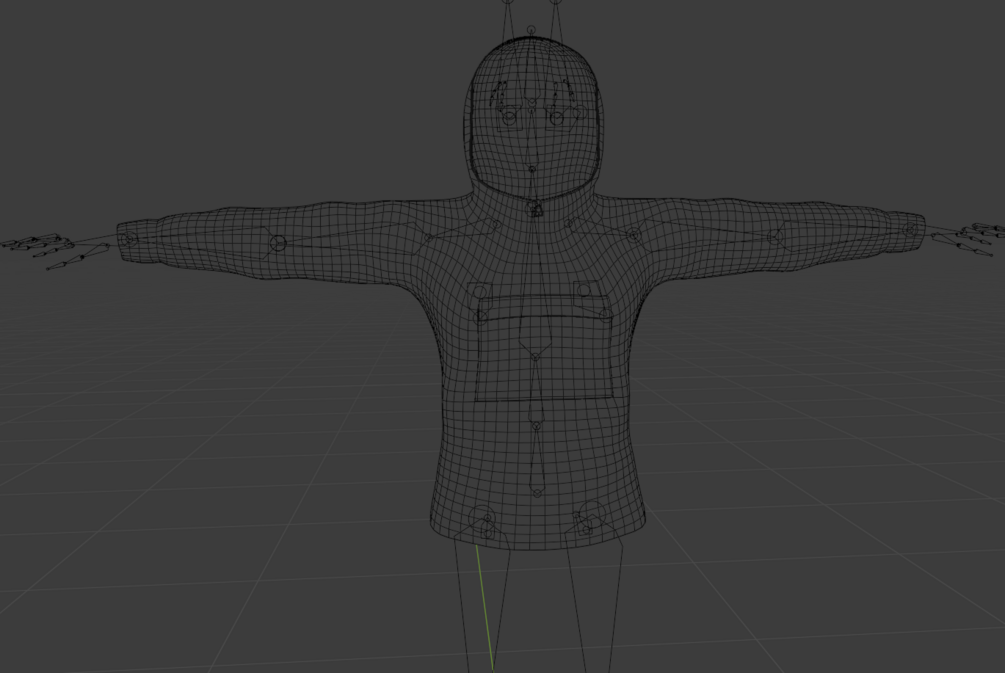Click the finger bones of viewer's right hand
This screenshot has width=1005, height=673.
click(969, 238)
